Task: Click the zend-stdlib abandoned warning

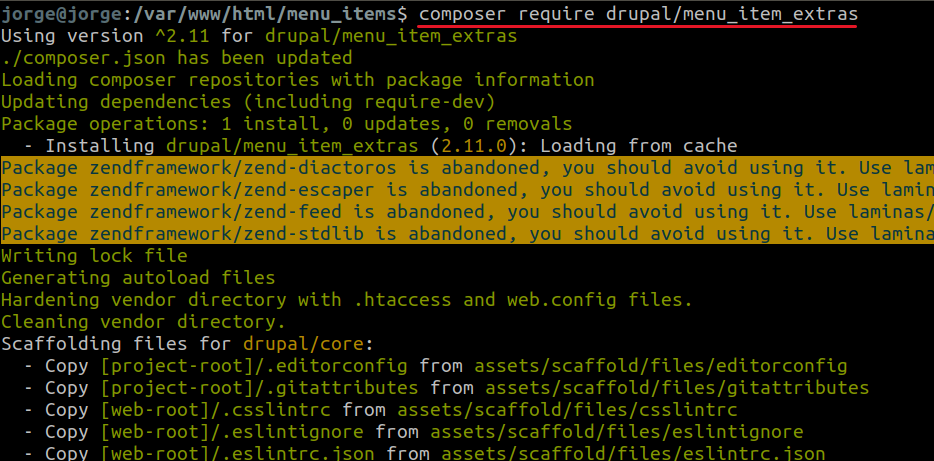Action: tap(467, 233)
